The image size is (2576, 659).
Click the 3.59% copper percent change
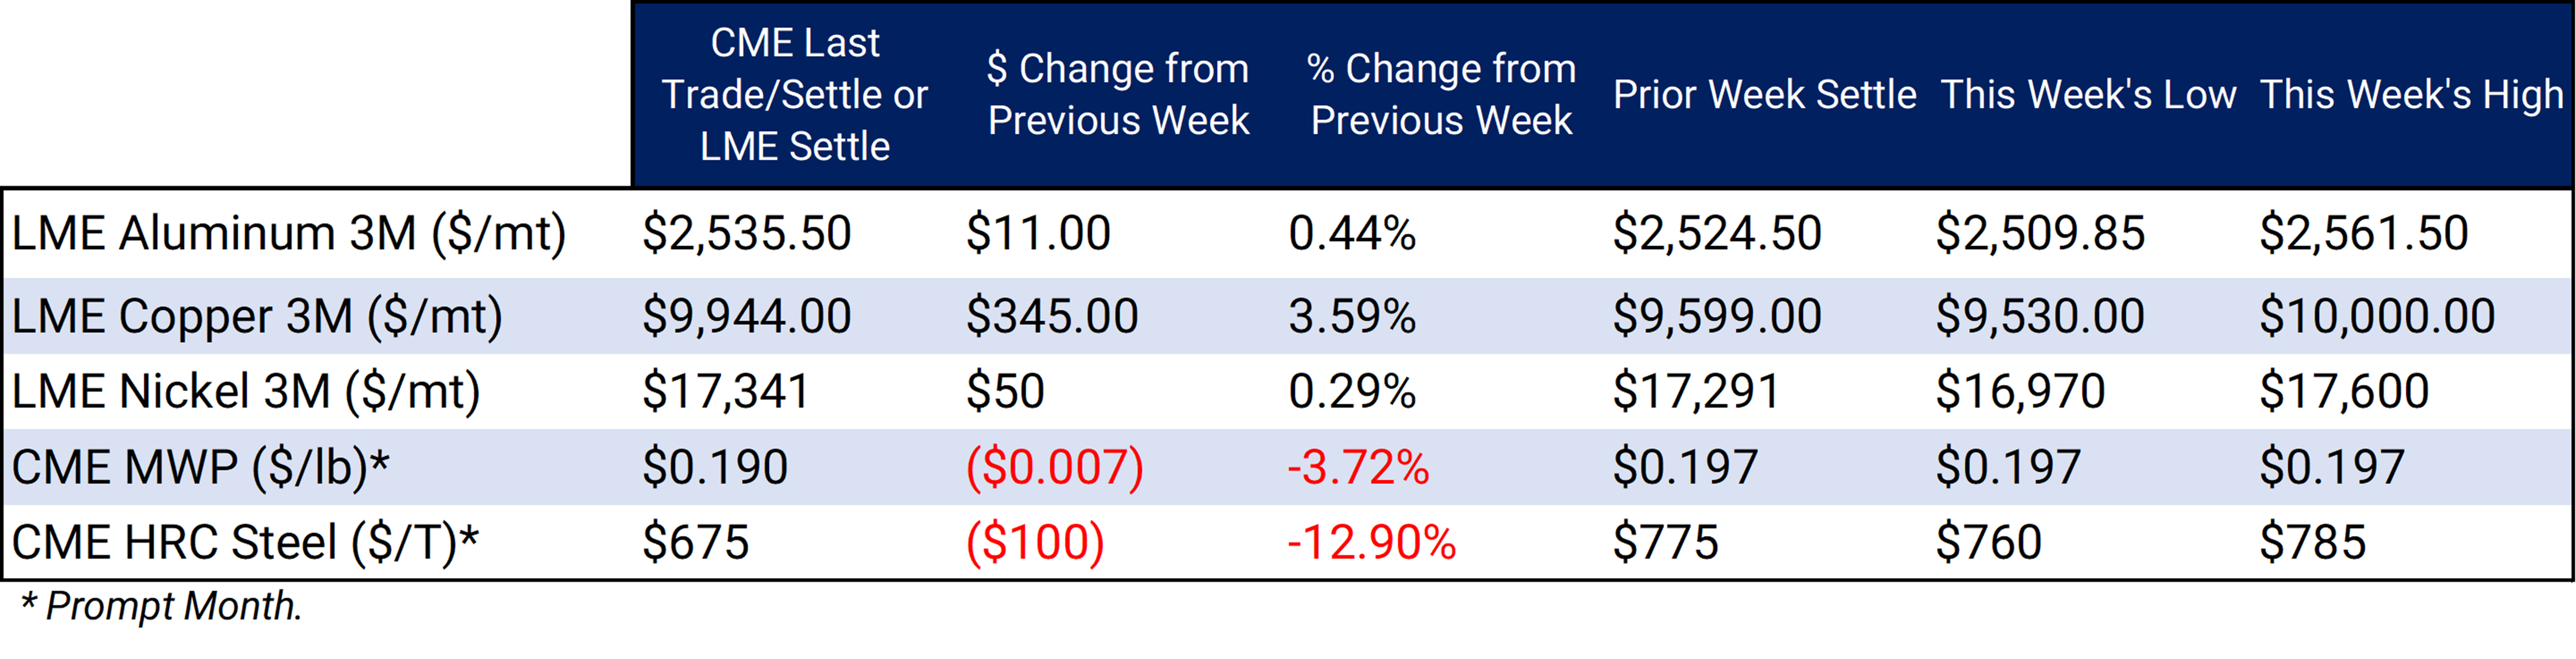pyautogui.click(x=1352, y=317)
